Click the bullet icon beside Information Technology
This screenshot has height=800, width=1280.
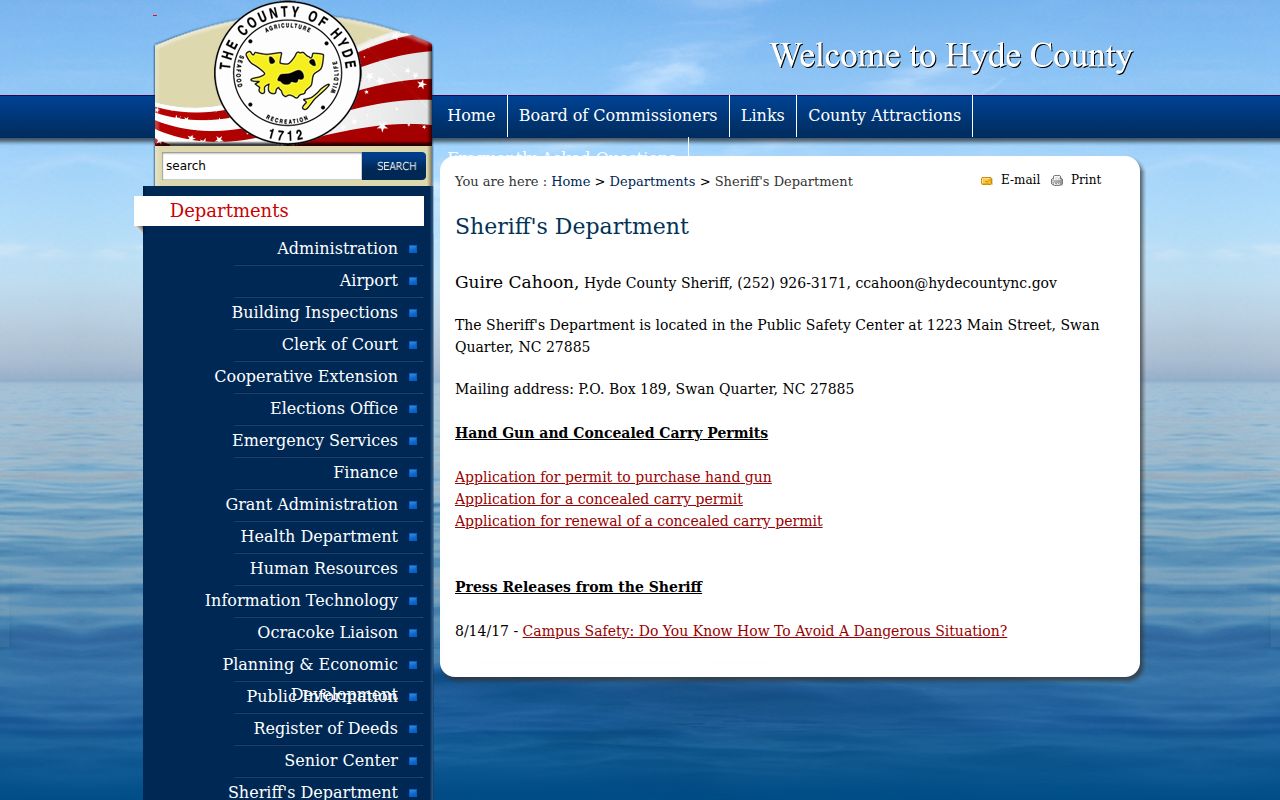(x=413, y=601)
